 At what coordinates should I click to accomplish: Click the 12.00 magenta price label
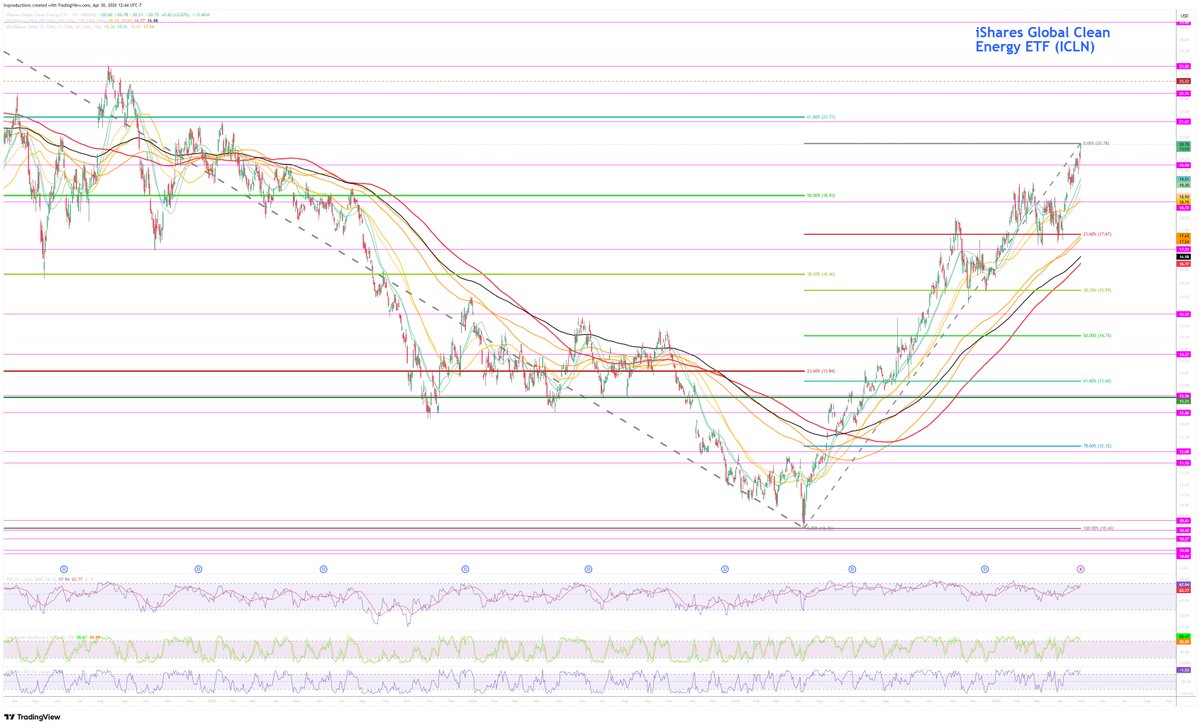(1183, 452)
